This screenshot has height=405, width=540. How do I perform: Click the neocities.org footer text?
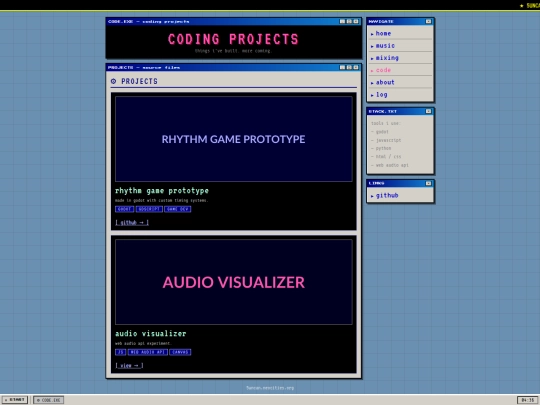(270, 388)
